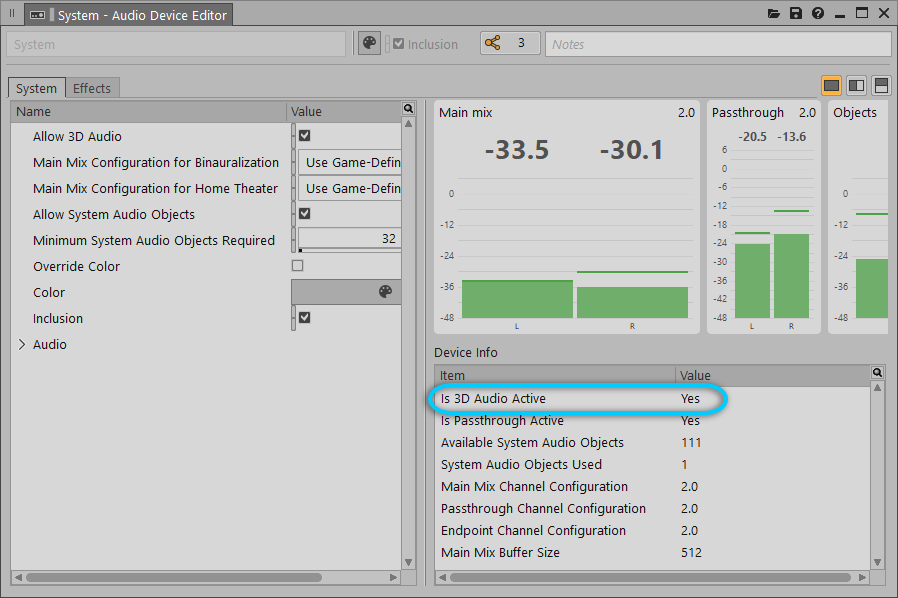Click search icon in property list header
The width and height of the screenshot is (898, 598).
[408, 109]
